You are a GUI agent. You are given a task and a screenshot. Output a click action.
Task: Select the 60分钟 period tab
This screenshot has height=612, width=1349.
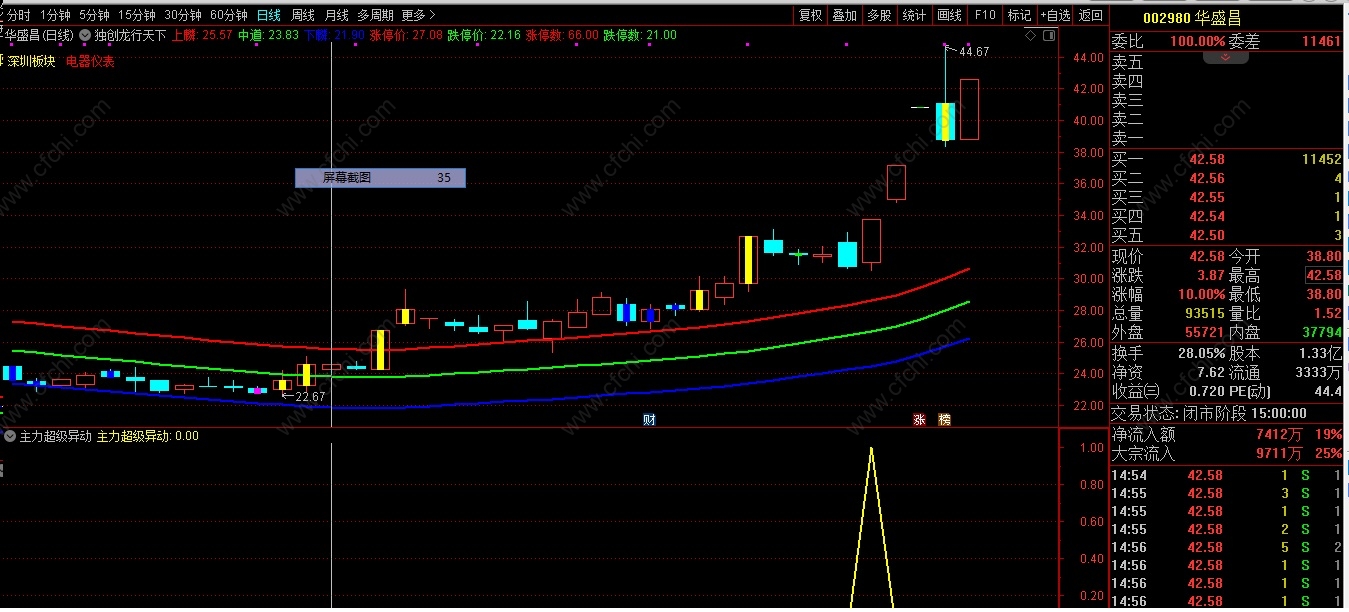[x=229, y=15]
